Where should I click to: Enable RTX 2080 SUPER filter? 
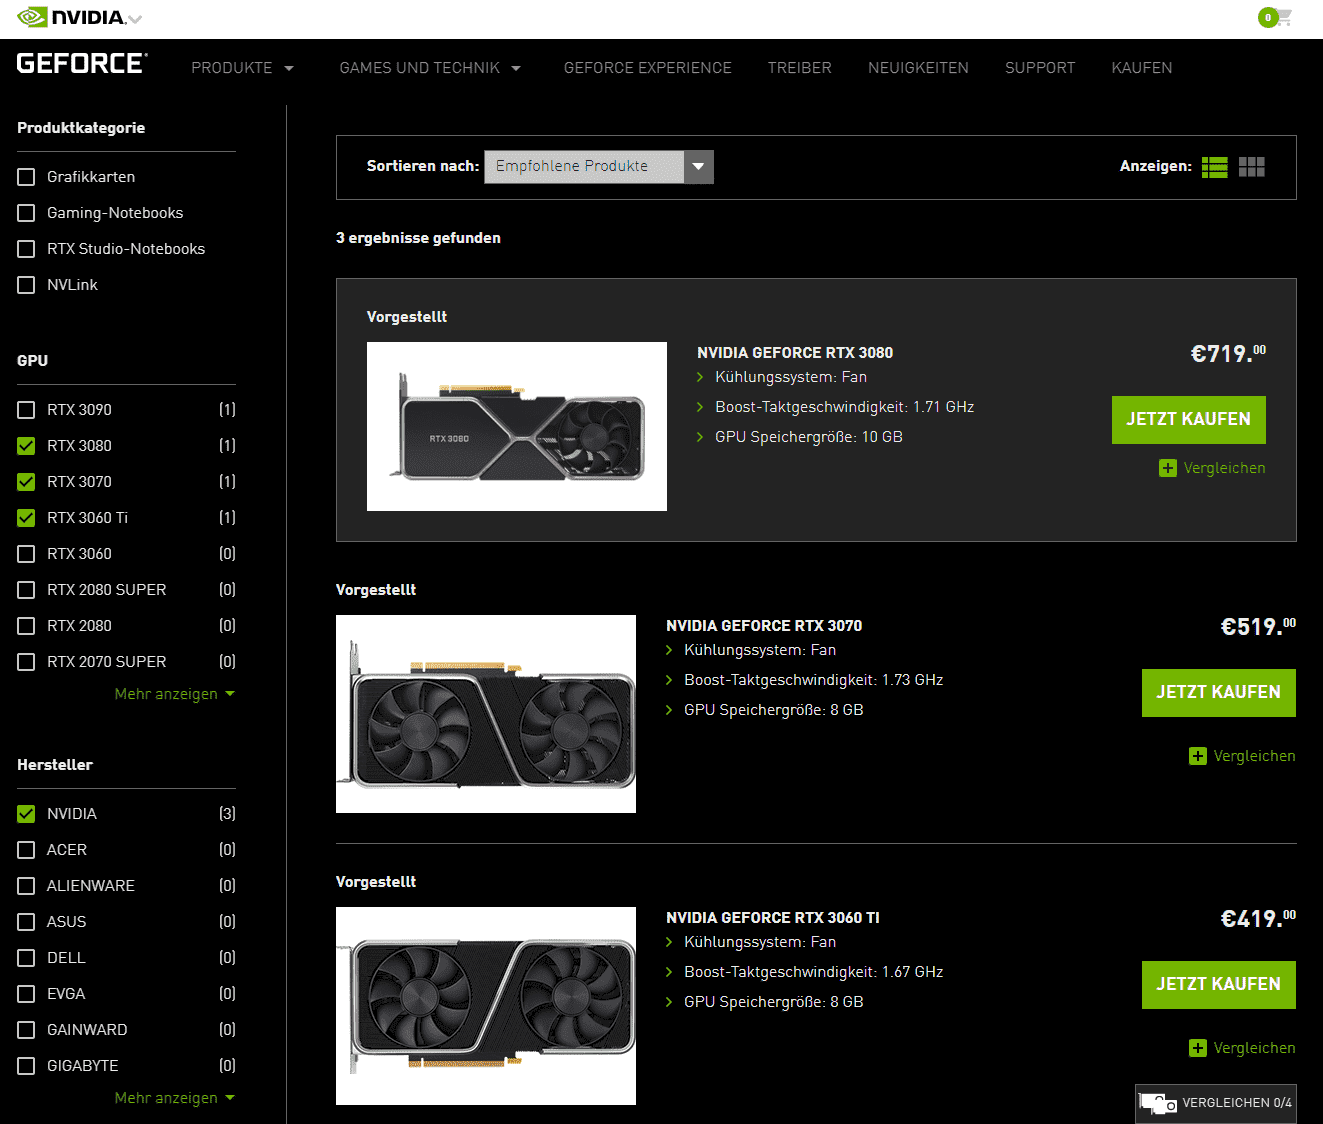(26, 590)
